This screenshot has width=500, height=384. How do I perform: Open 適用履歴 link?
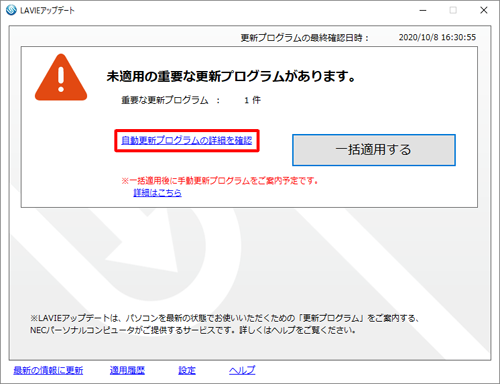point(127,370)
